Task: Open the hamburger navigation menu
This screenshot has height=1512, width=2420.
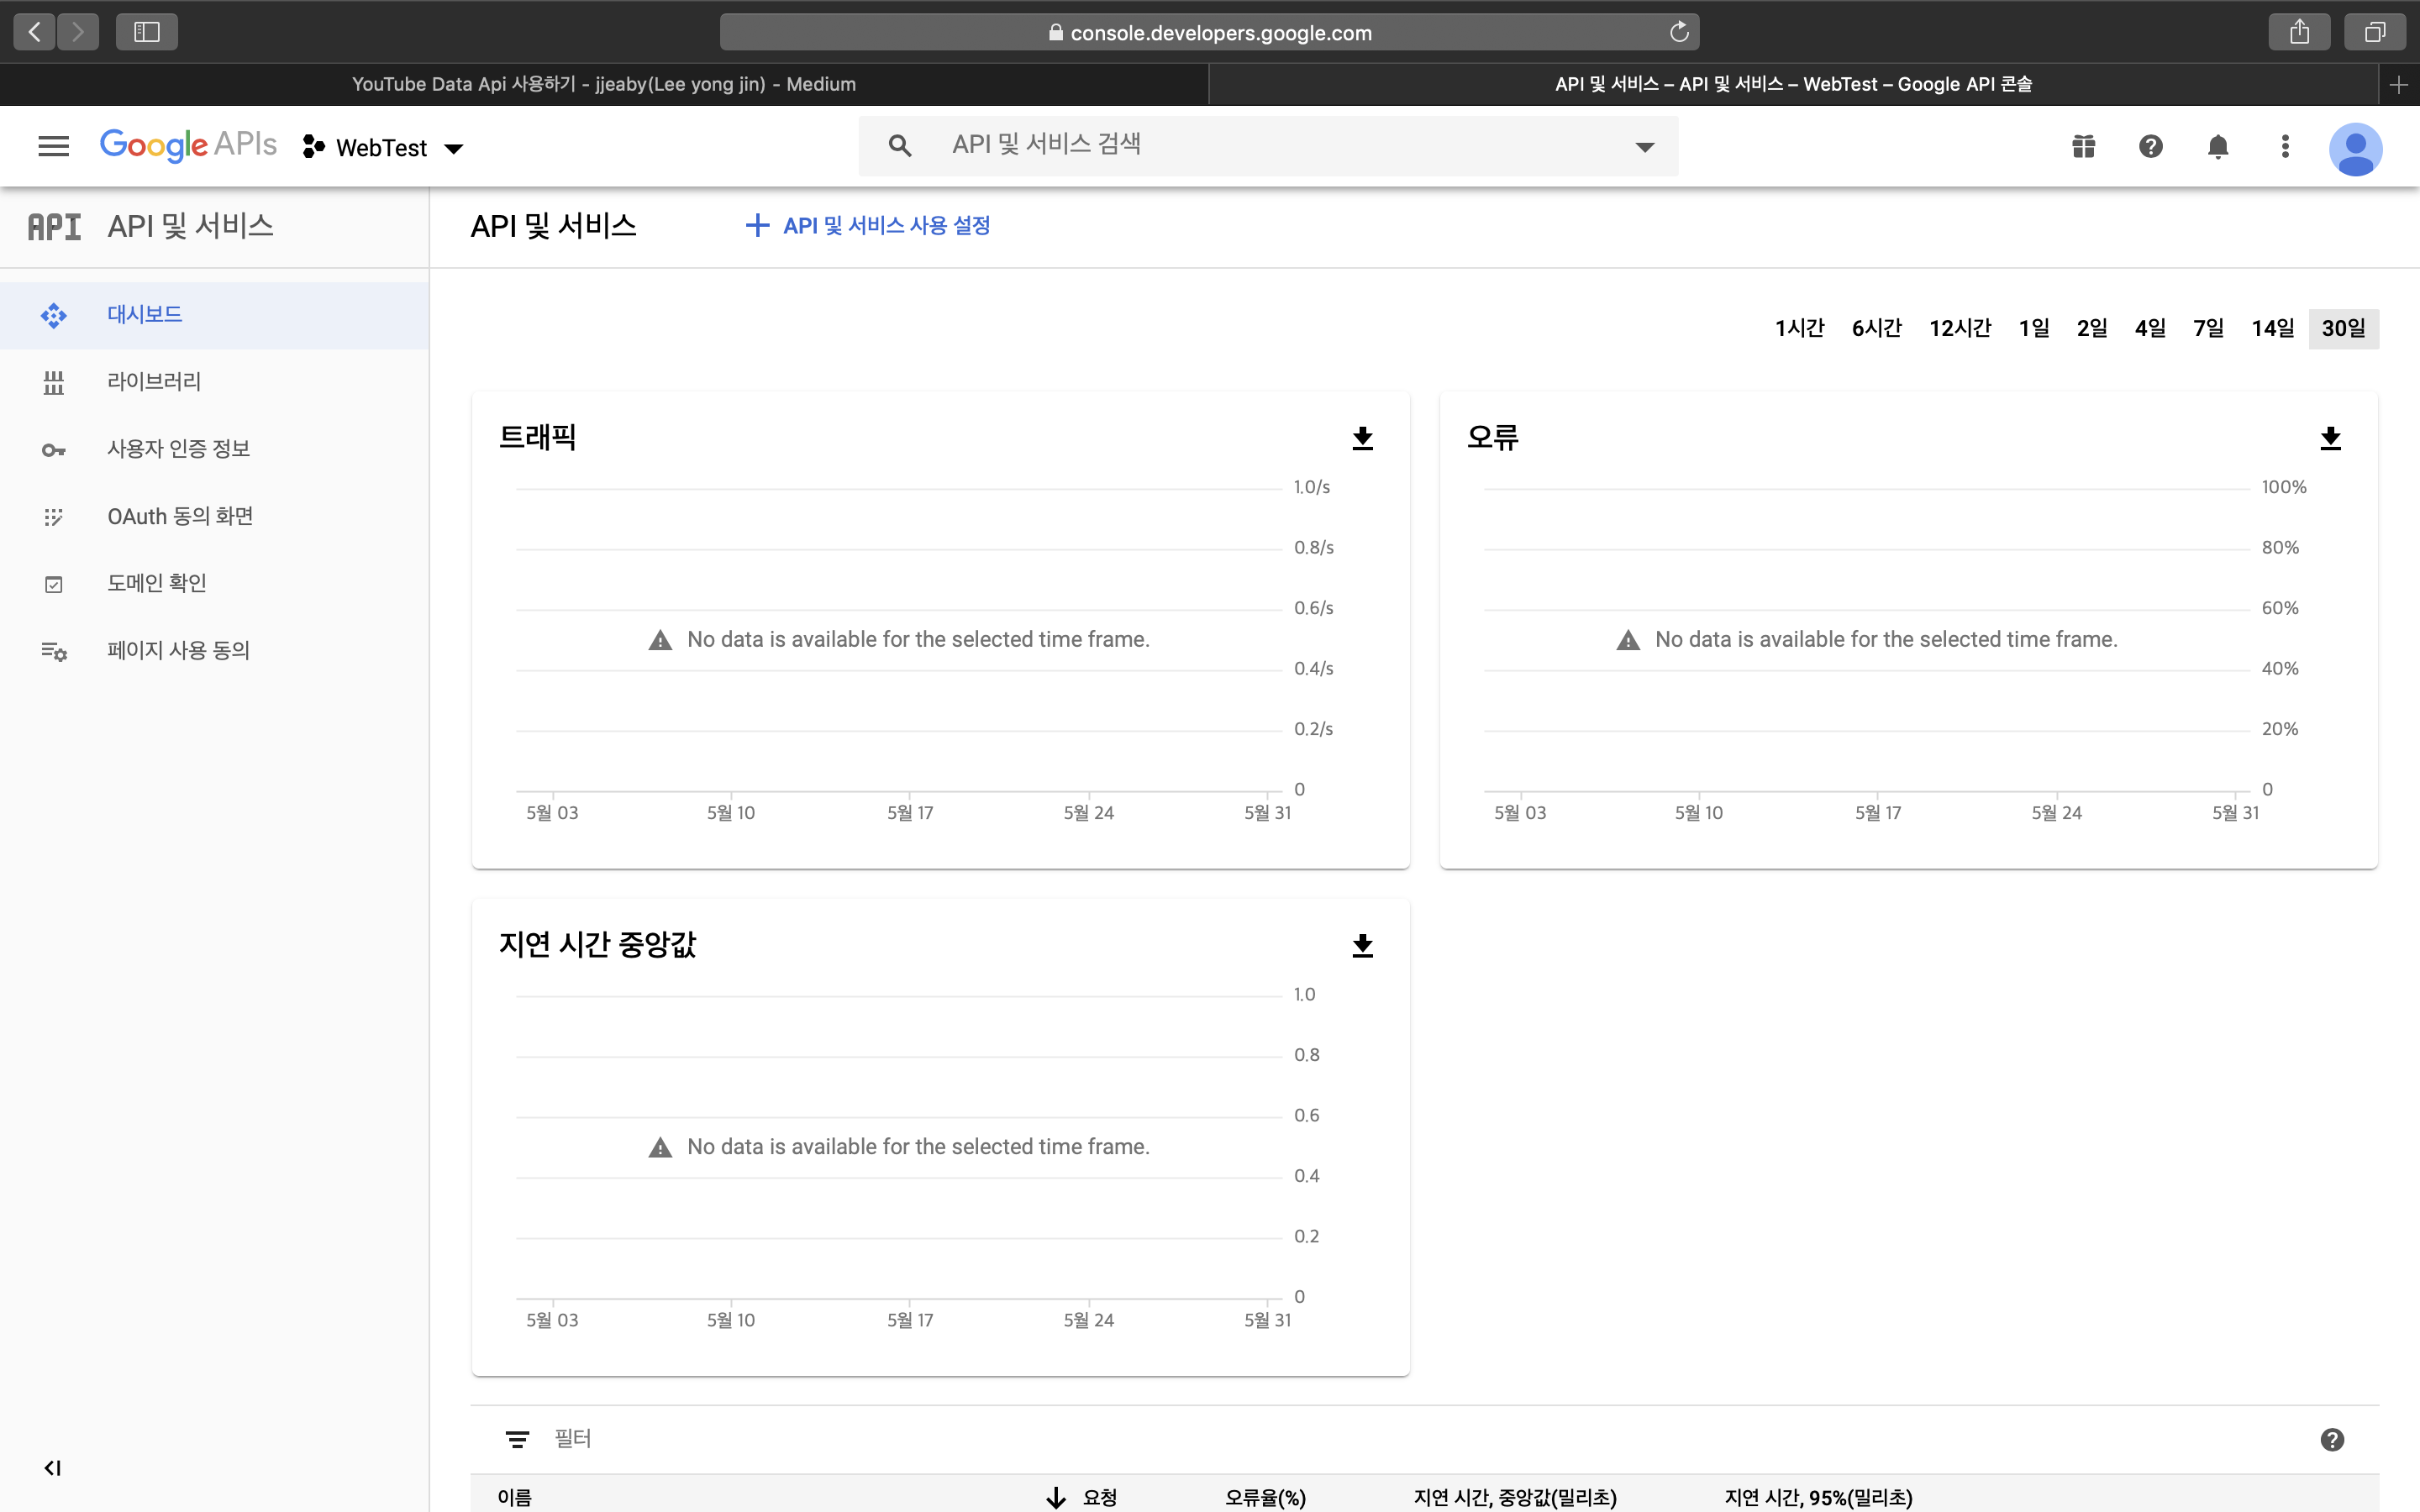Action: [x=54, y=147]
